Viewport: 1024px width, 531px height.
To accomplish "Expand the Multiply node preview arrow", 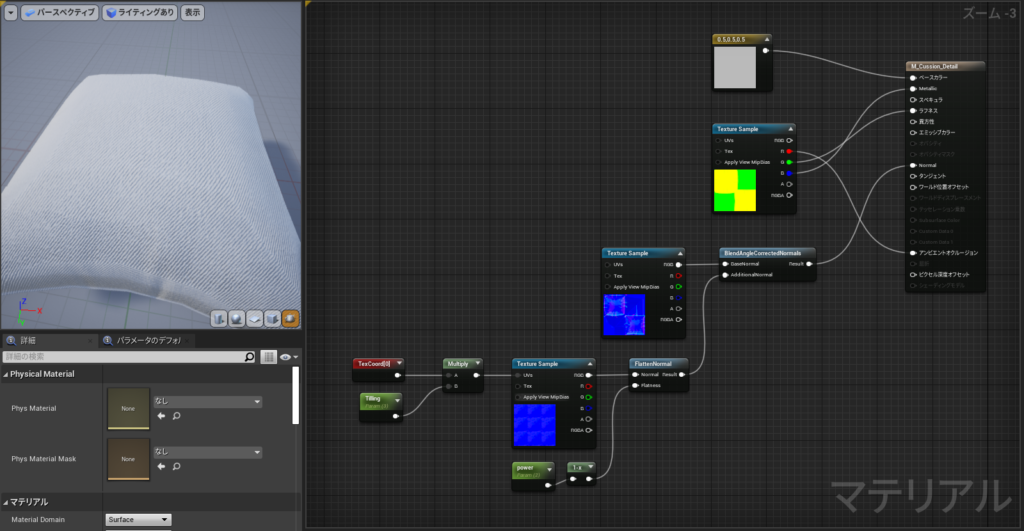I will coord(477,363).
